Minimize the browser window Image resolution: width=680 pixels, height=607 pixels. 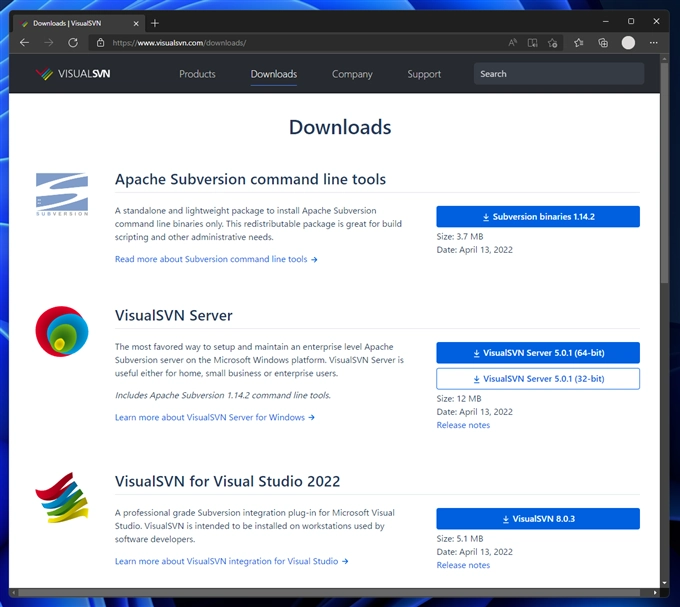pyautogui.click(x=605, y=21)
